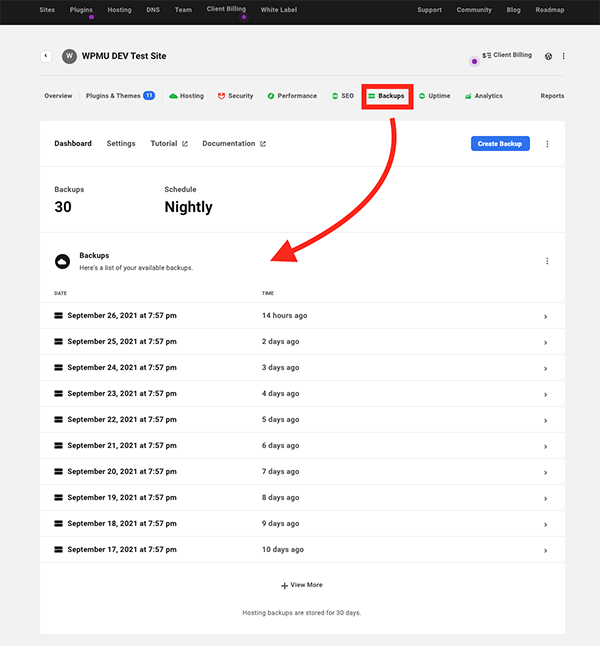Click View More to load more backups
The image size is (600, 646).
pos(302,585)
